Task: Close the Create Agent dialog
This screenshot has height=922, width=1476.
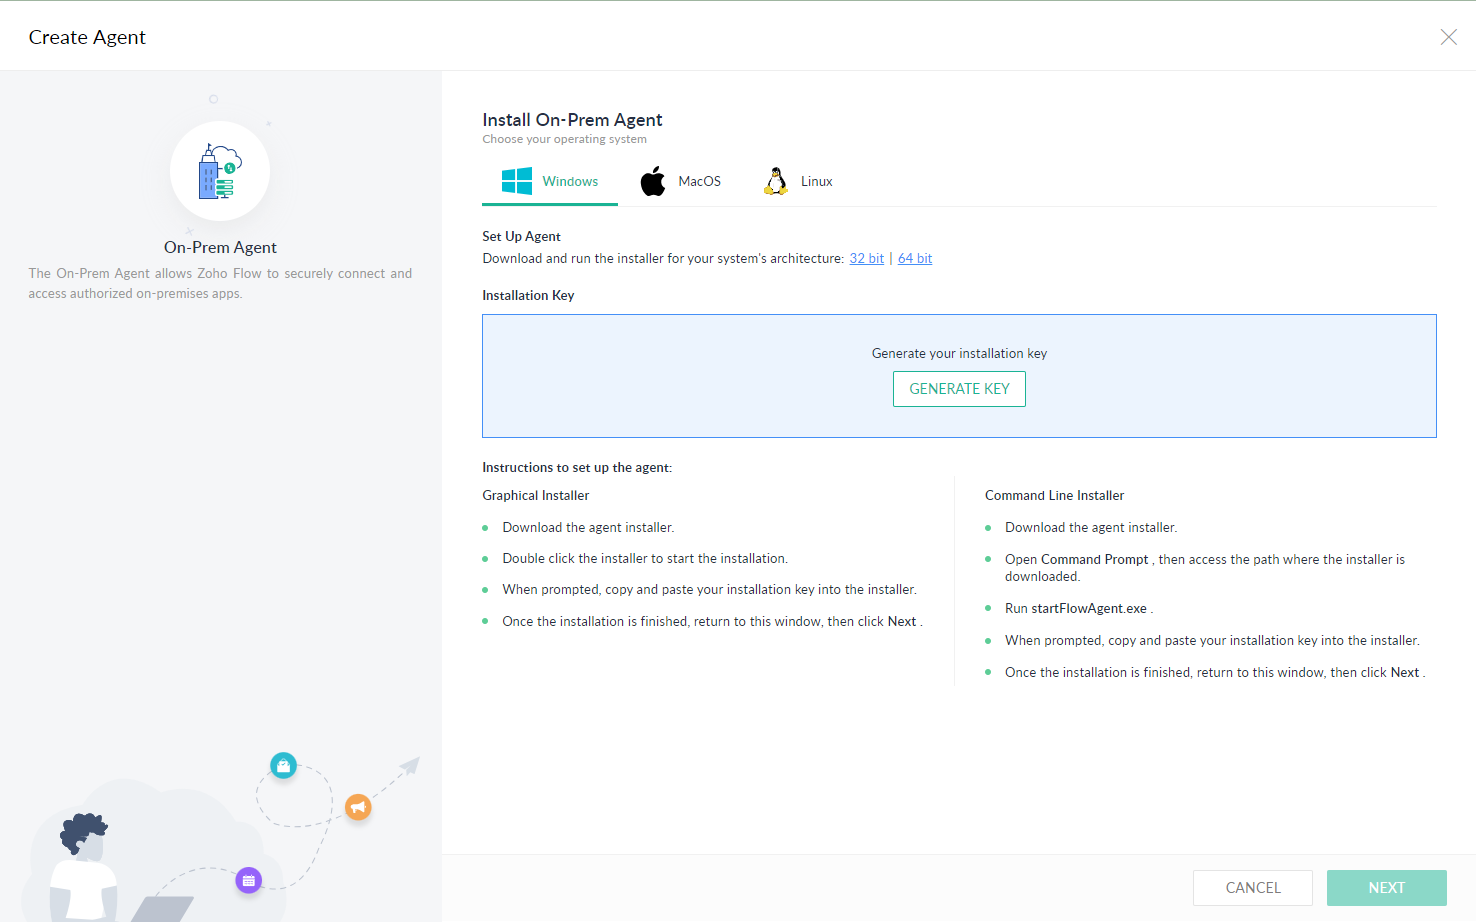Action: pyautogui.click(x=1448, y=37)
